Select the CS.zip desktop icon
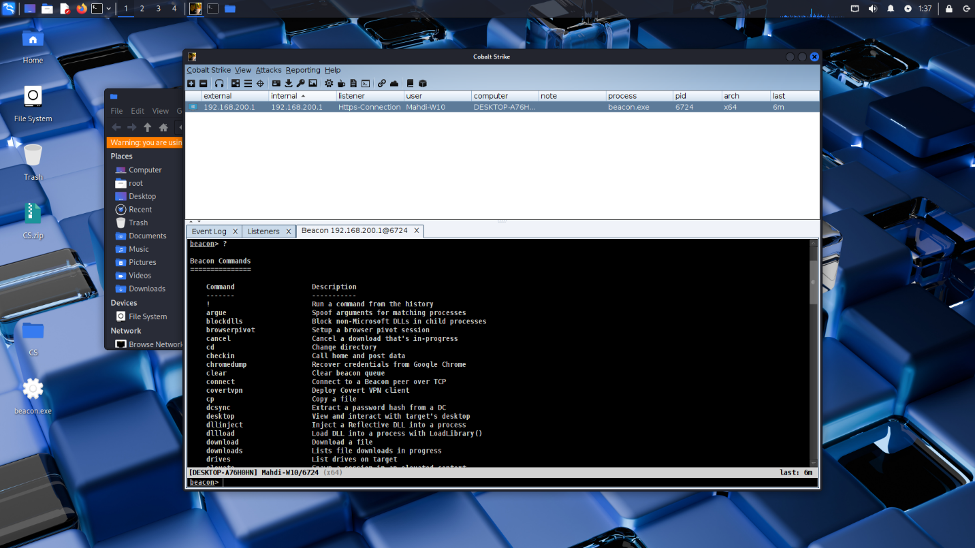 [32, 220]
